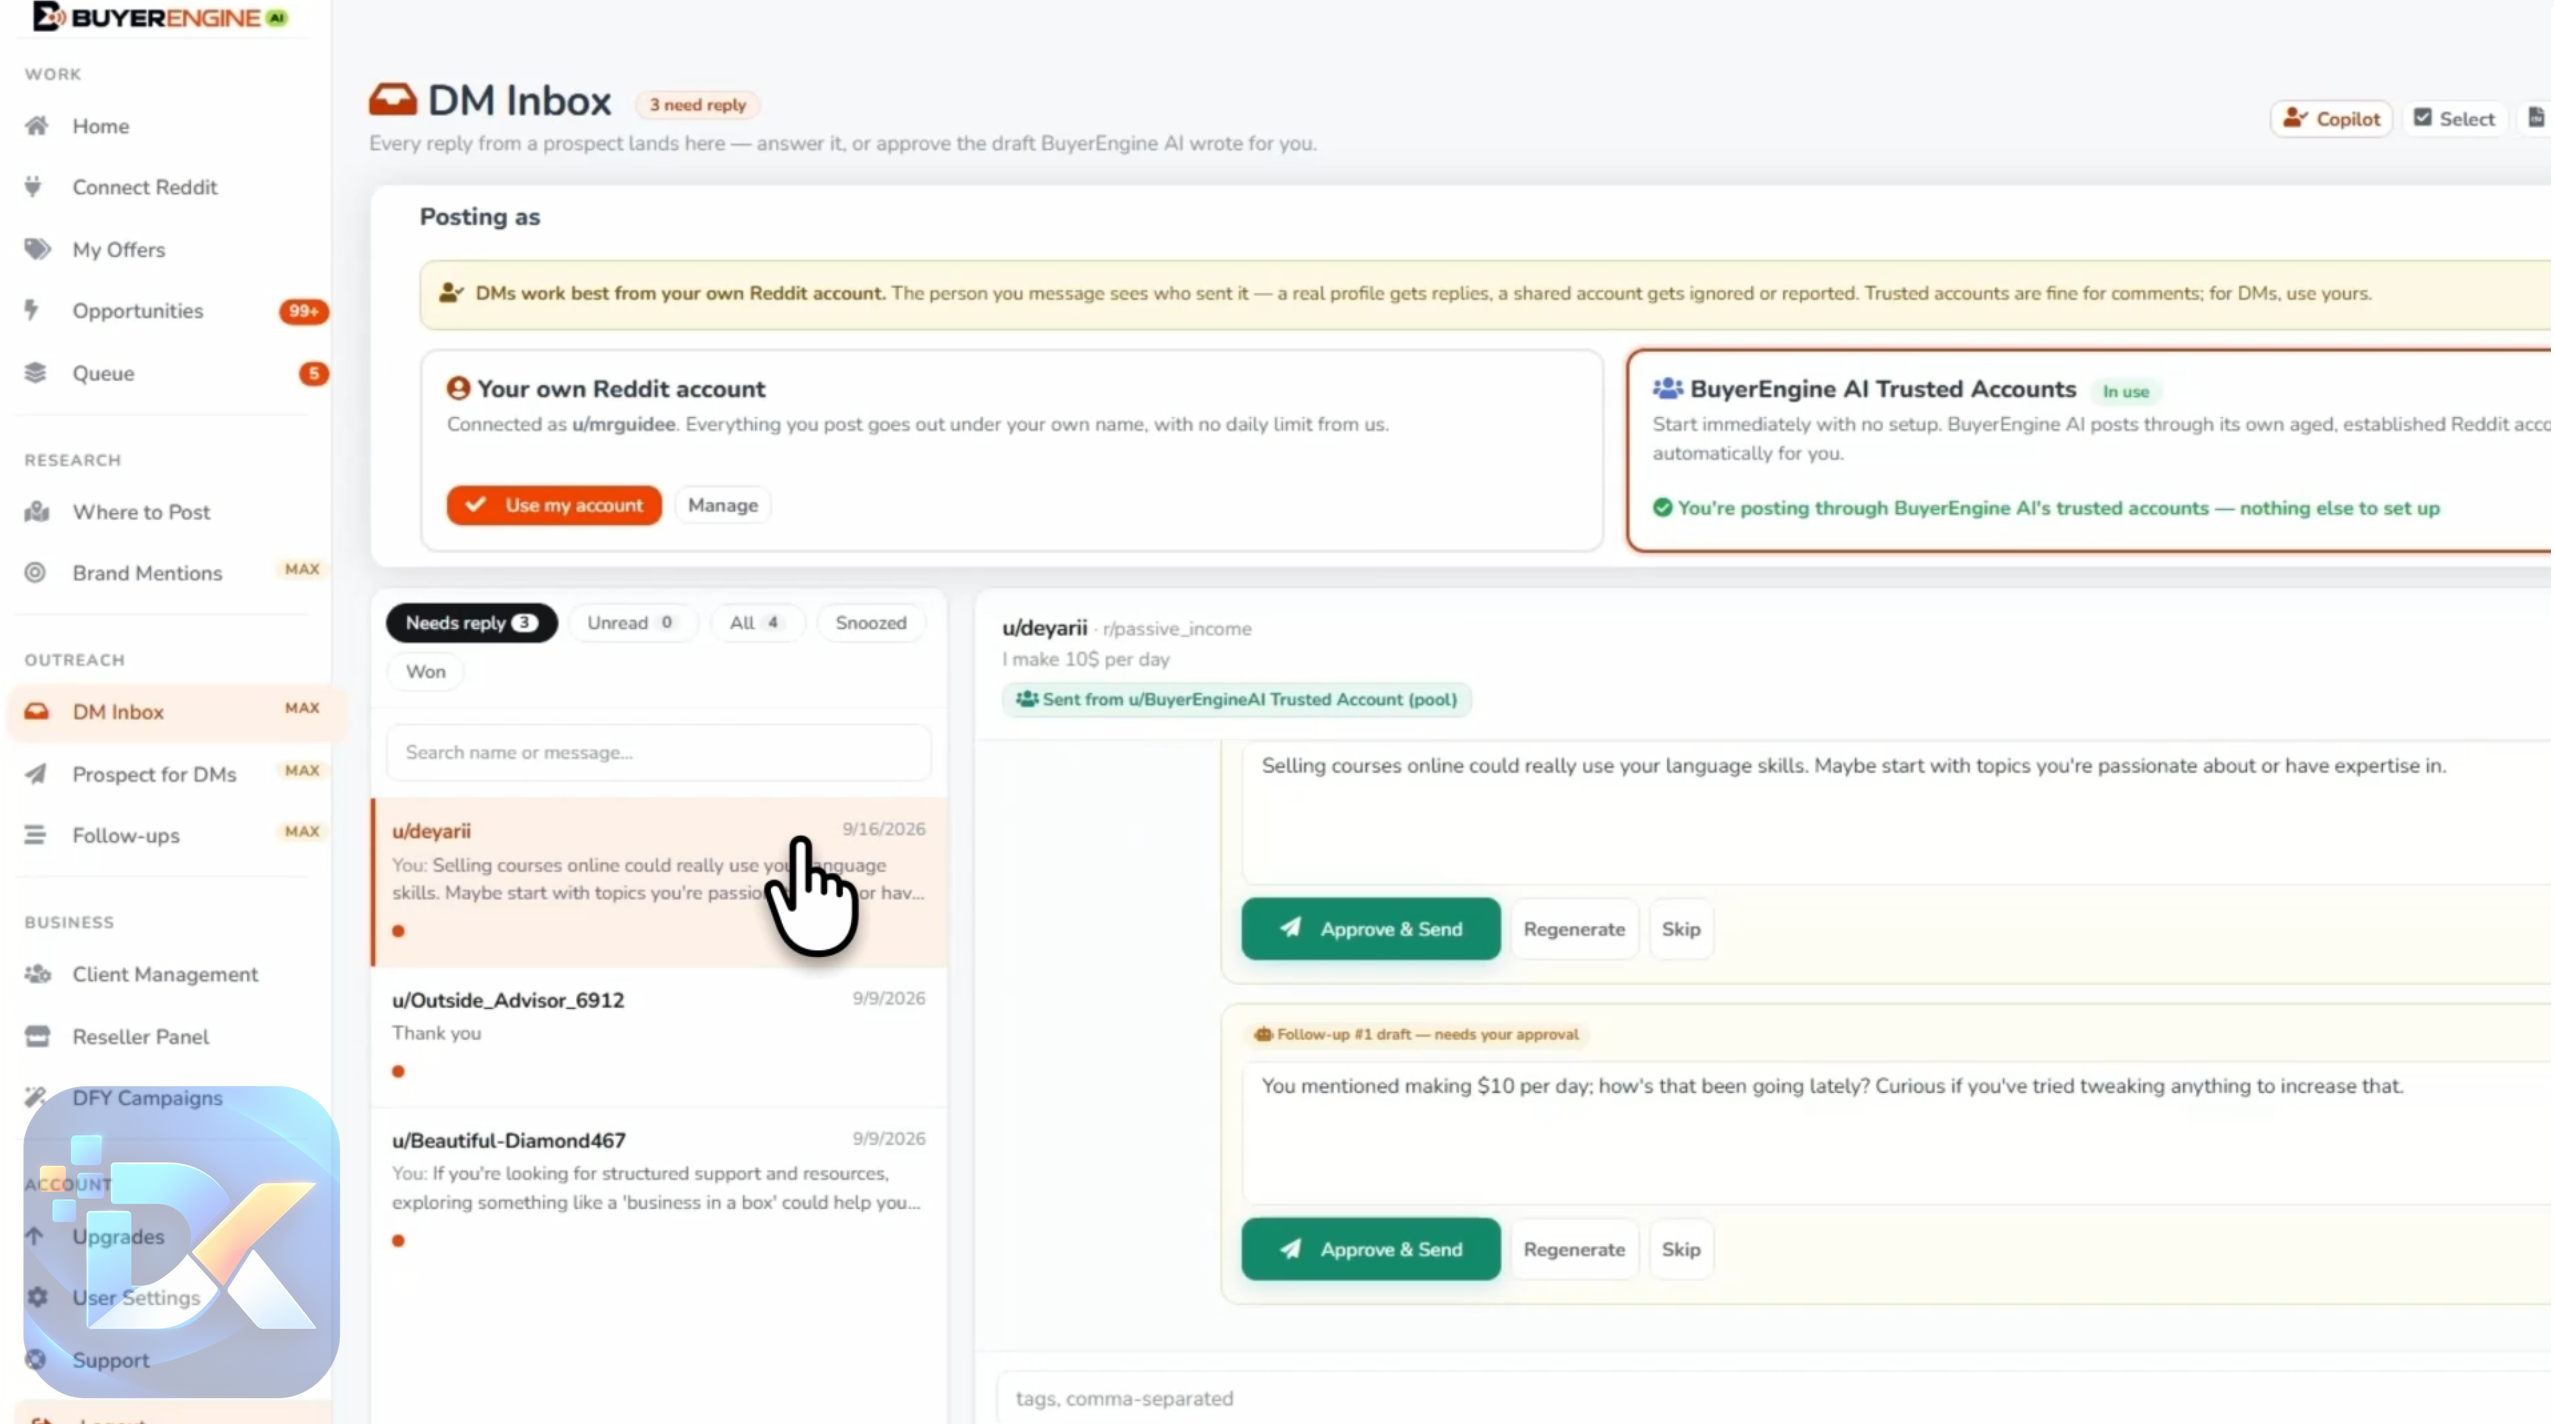The width and height of the screenshot is (2554, 1424).
Task: Click the 3 need reply badge
Action: click(x=697, y=104)
